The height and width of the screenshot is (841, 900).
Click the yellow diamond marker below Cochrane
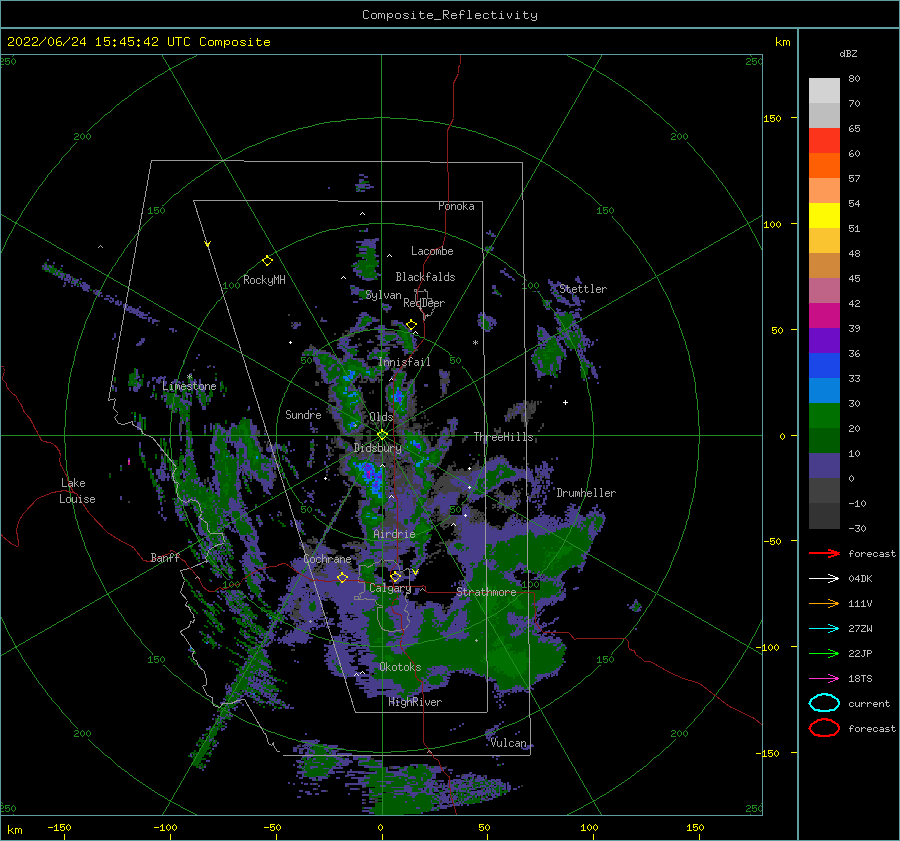342,577
